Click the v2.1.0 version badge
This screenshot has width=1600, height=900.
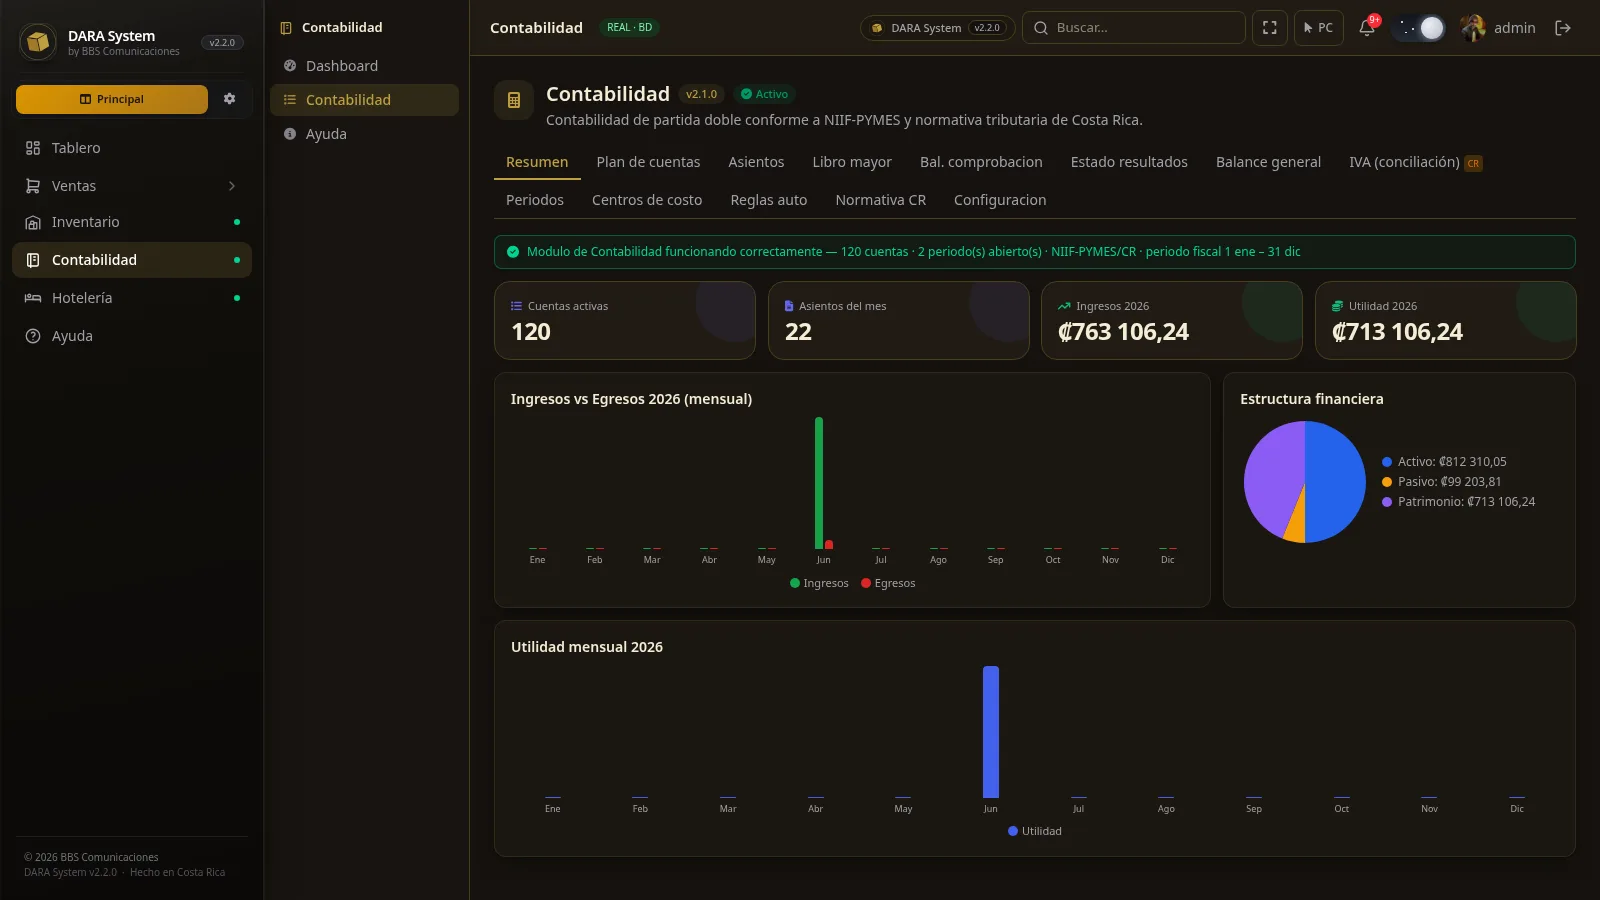tap(702, 94)
